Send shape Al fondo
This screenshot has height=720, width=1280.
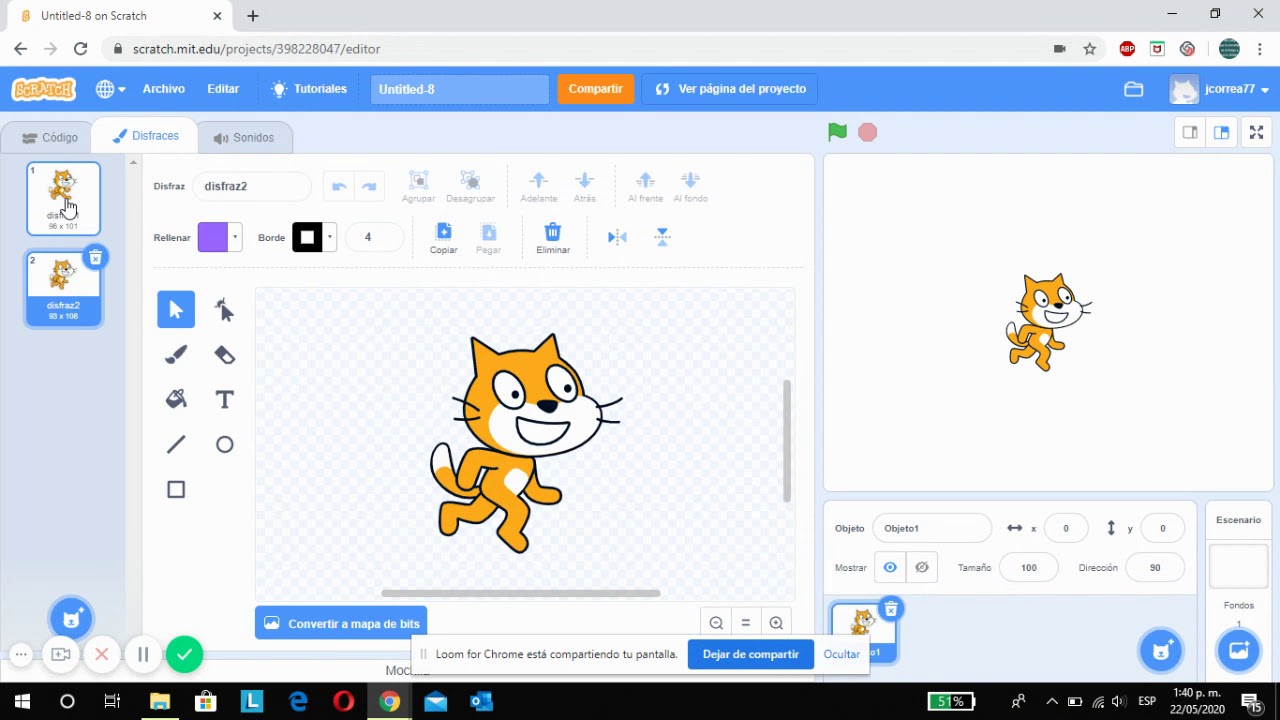tap(690, 186)
